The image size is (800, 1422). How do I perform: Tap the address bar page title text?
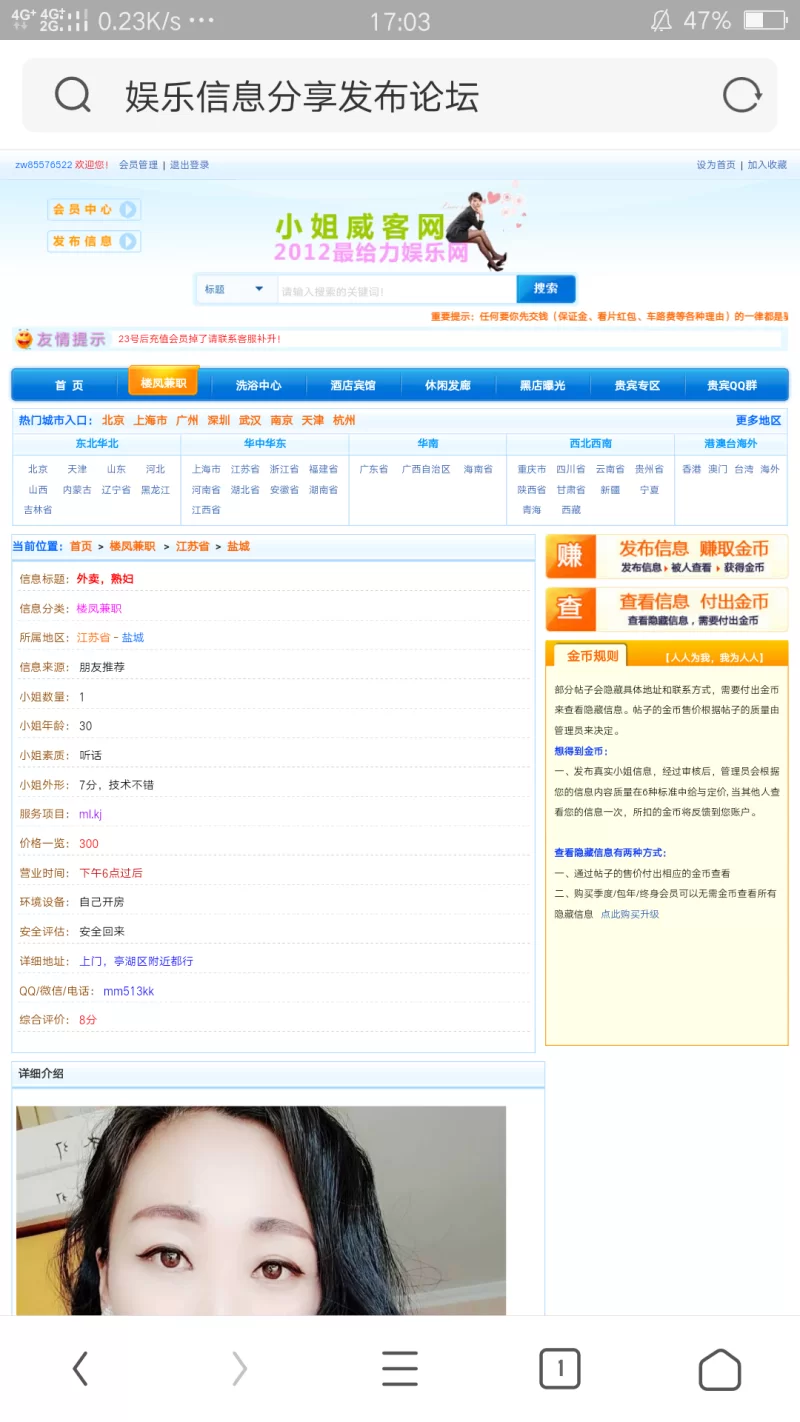pos(302,96)
